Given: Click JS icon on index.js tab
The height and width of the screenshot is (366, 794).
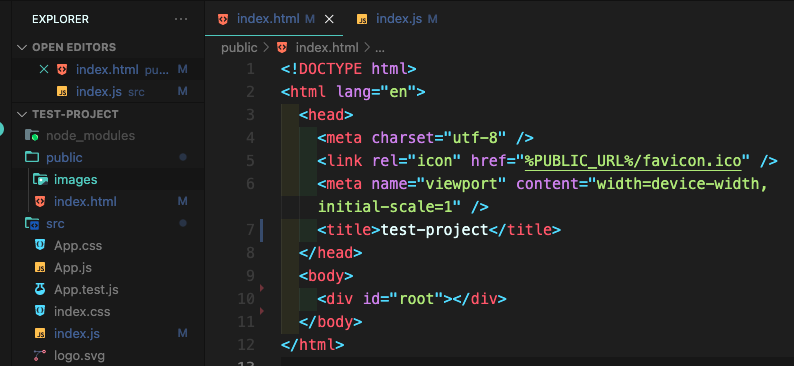Looking at the screenshot, I should (x=362, y=19).
